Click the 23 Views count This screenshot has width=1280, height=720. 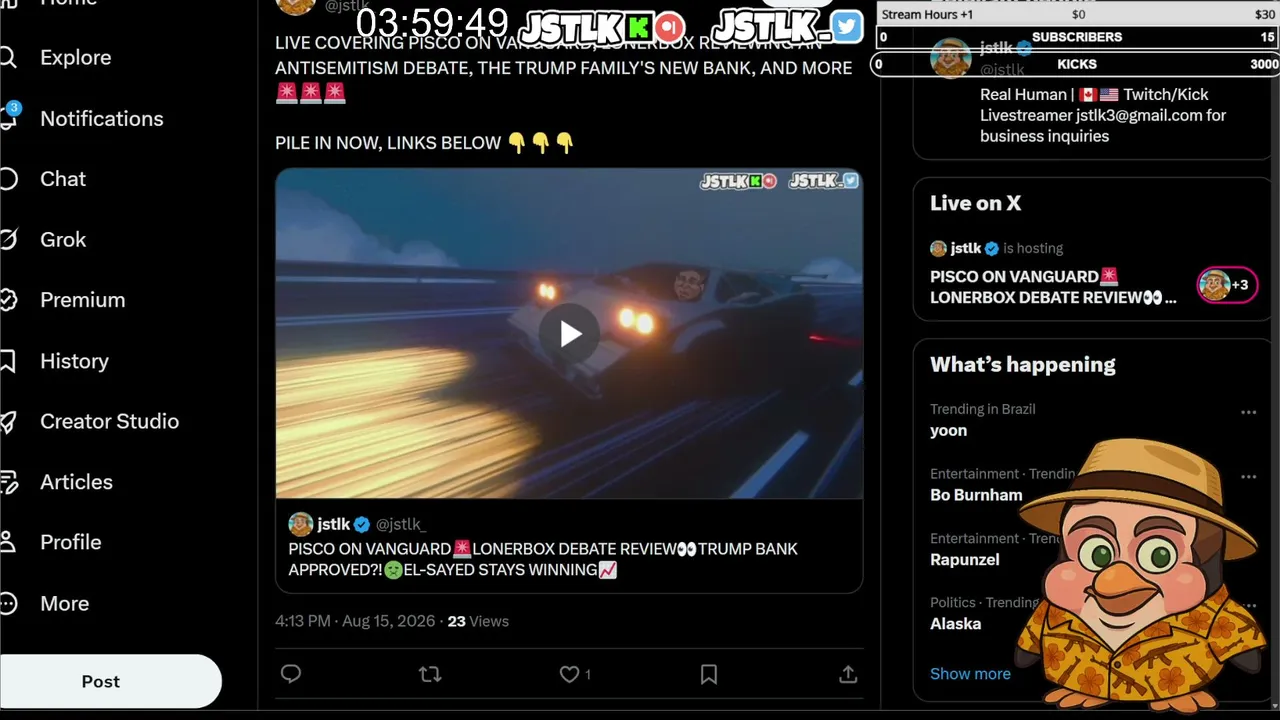(x=478, y=621)
